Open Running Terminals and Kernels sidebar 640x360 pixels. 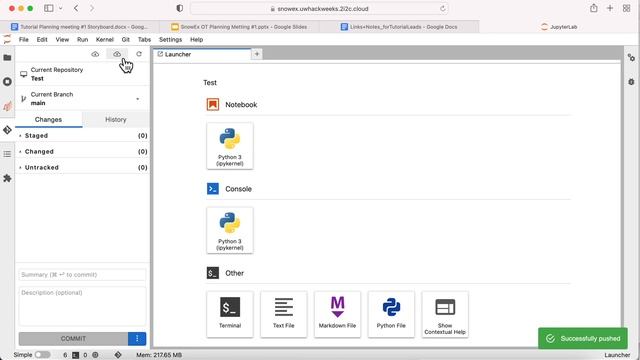pos(7,82)
